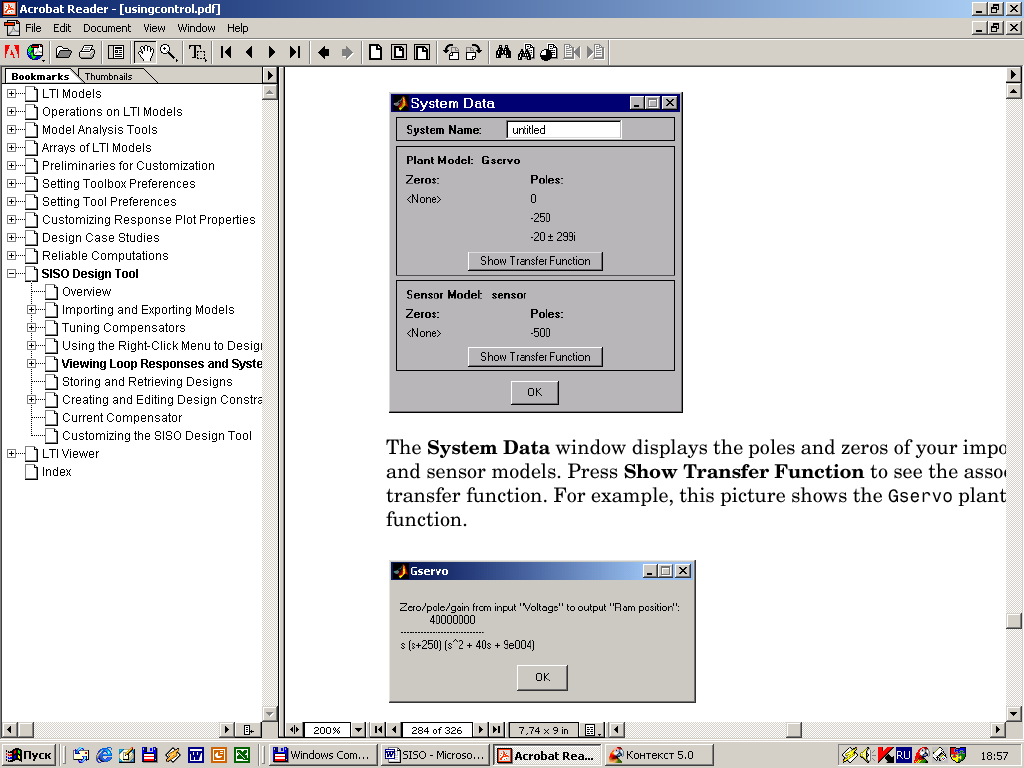Click the Go to next view arrow

(x=347, y=52)
